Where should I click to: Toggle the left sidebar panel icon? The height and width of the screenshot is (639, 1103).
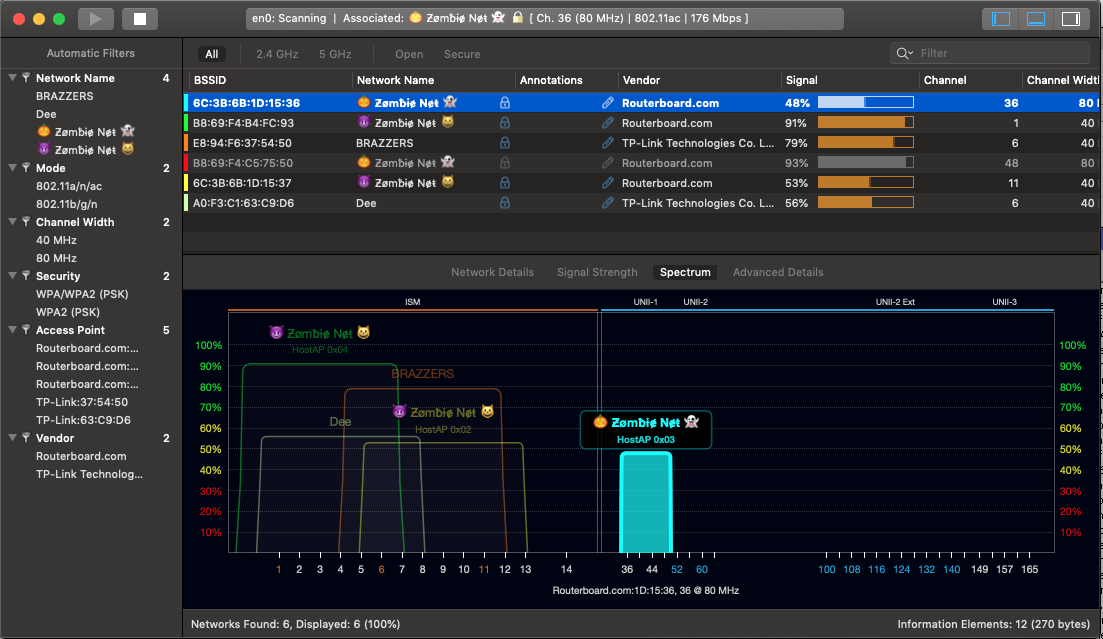1000,19
